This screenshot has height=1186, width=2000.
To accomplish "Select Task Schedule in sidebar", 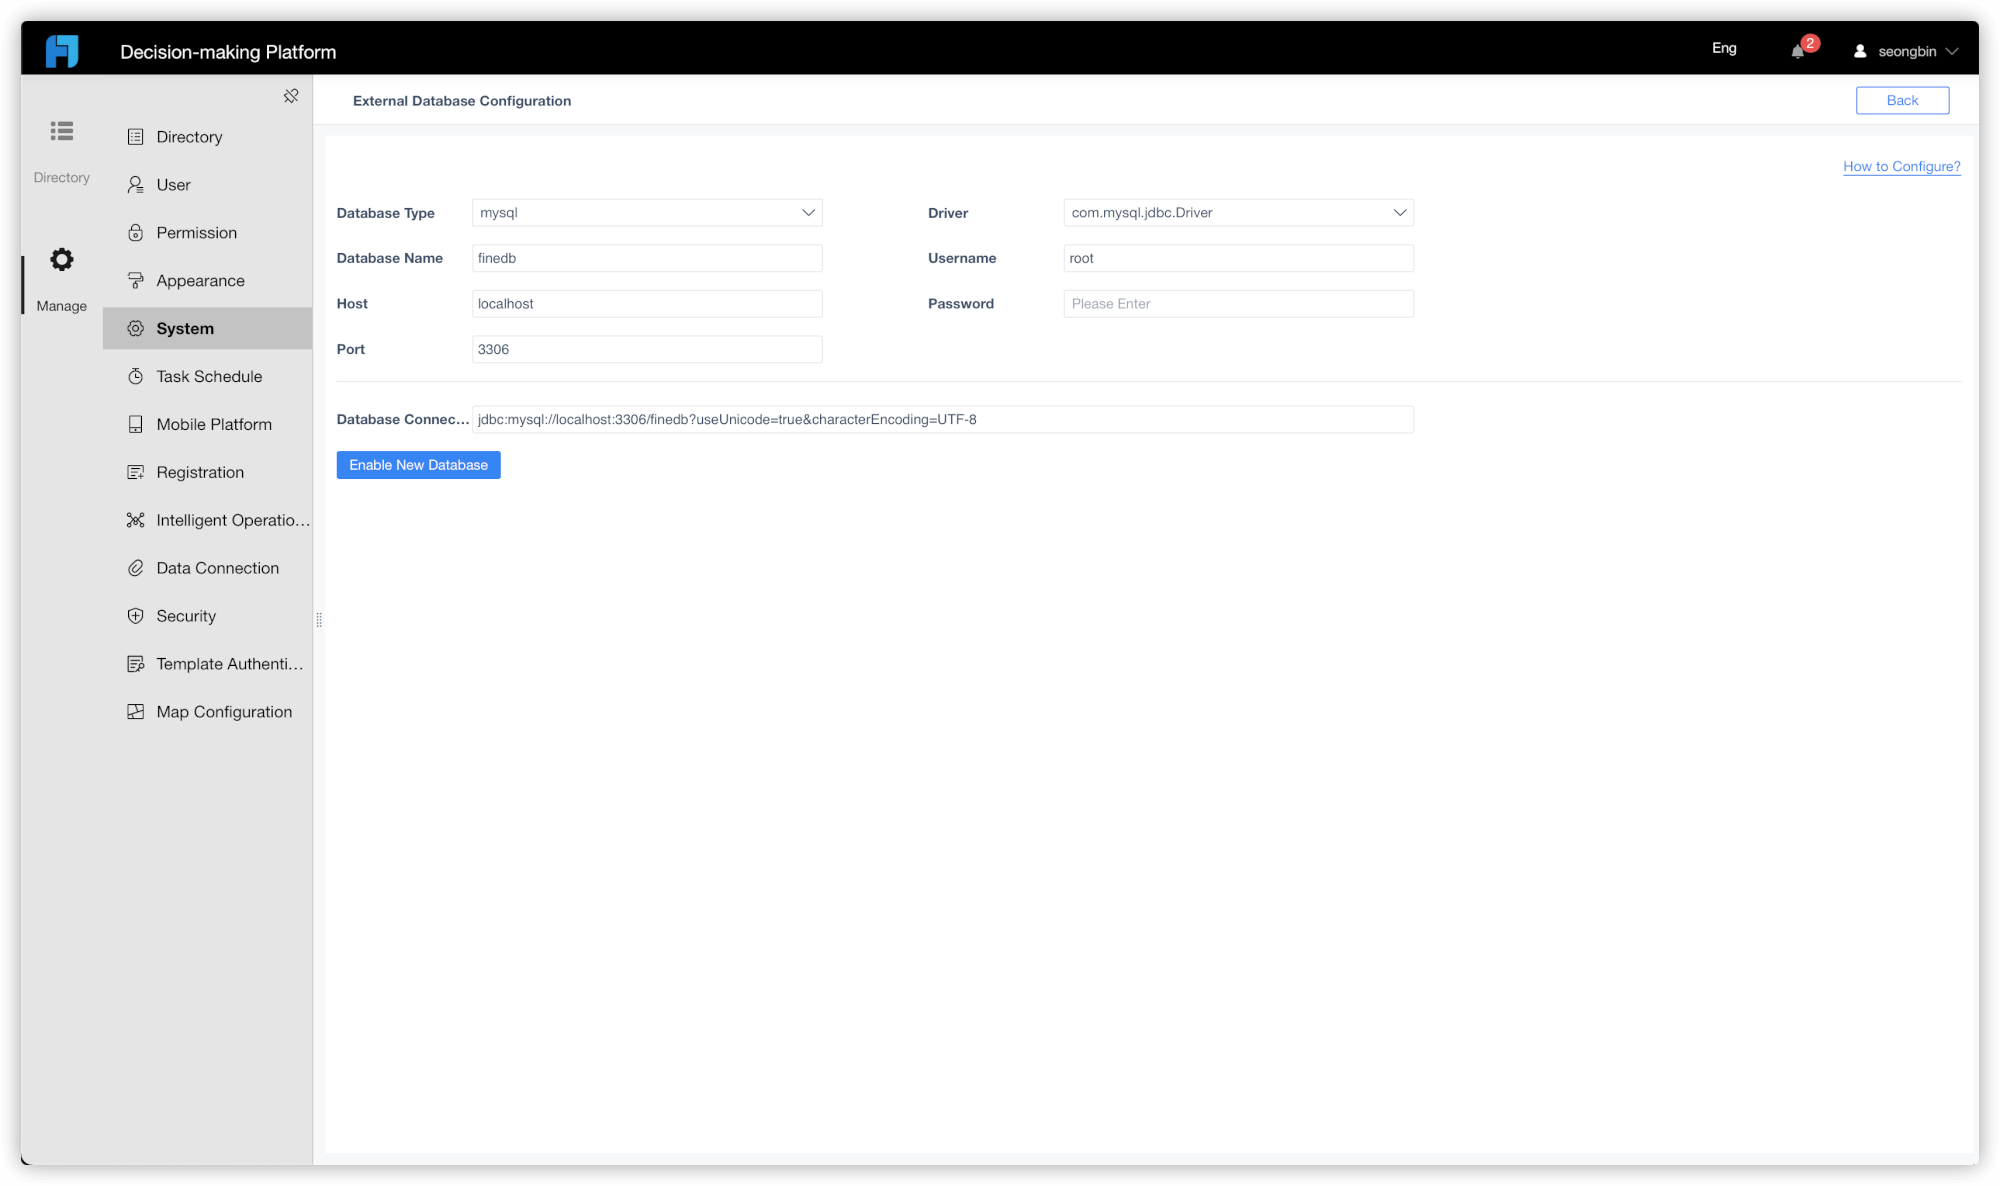I will (207, 376).
